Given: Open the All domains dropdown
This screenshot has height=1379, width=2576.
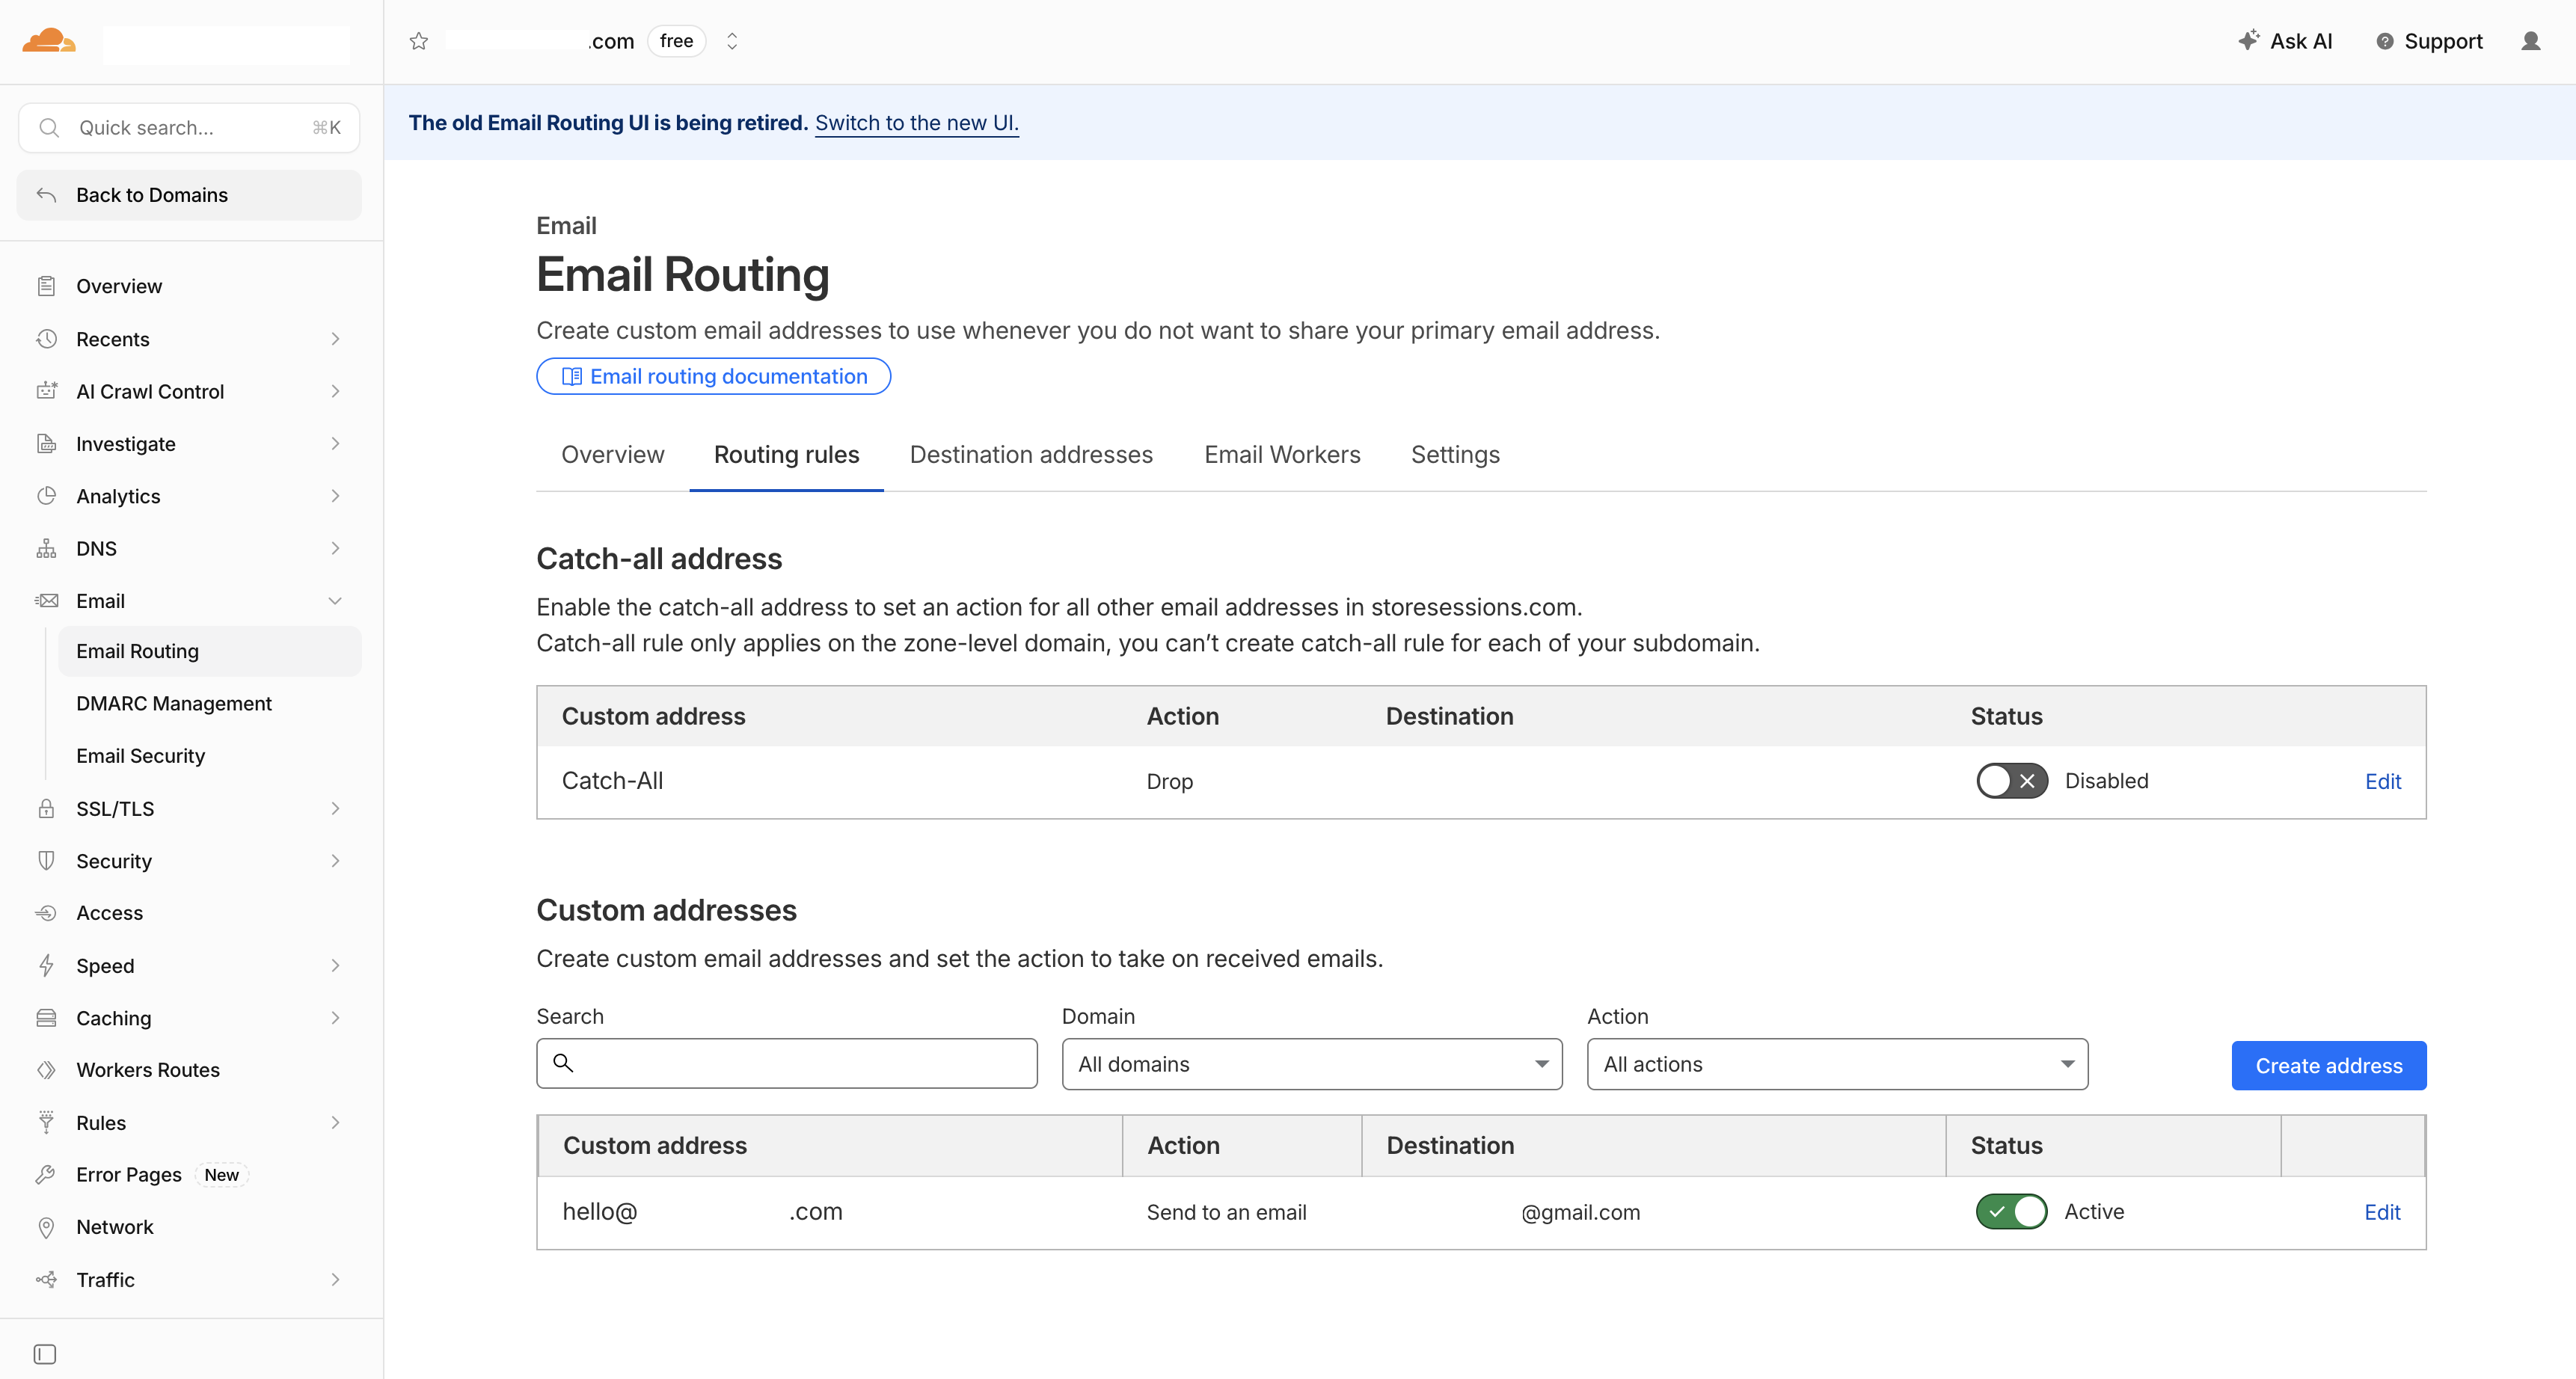Looking at the screenshot, I should coord(1312,1064).
